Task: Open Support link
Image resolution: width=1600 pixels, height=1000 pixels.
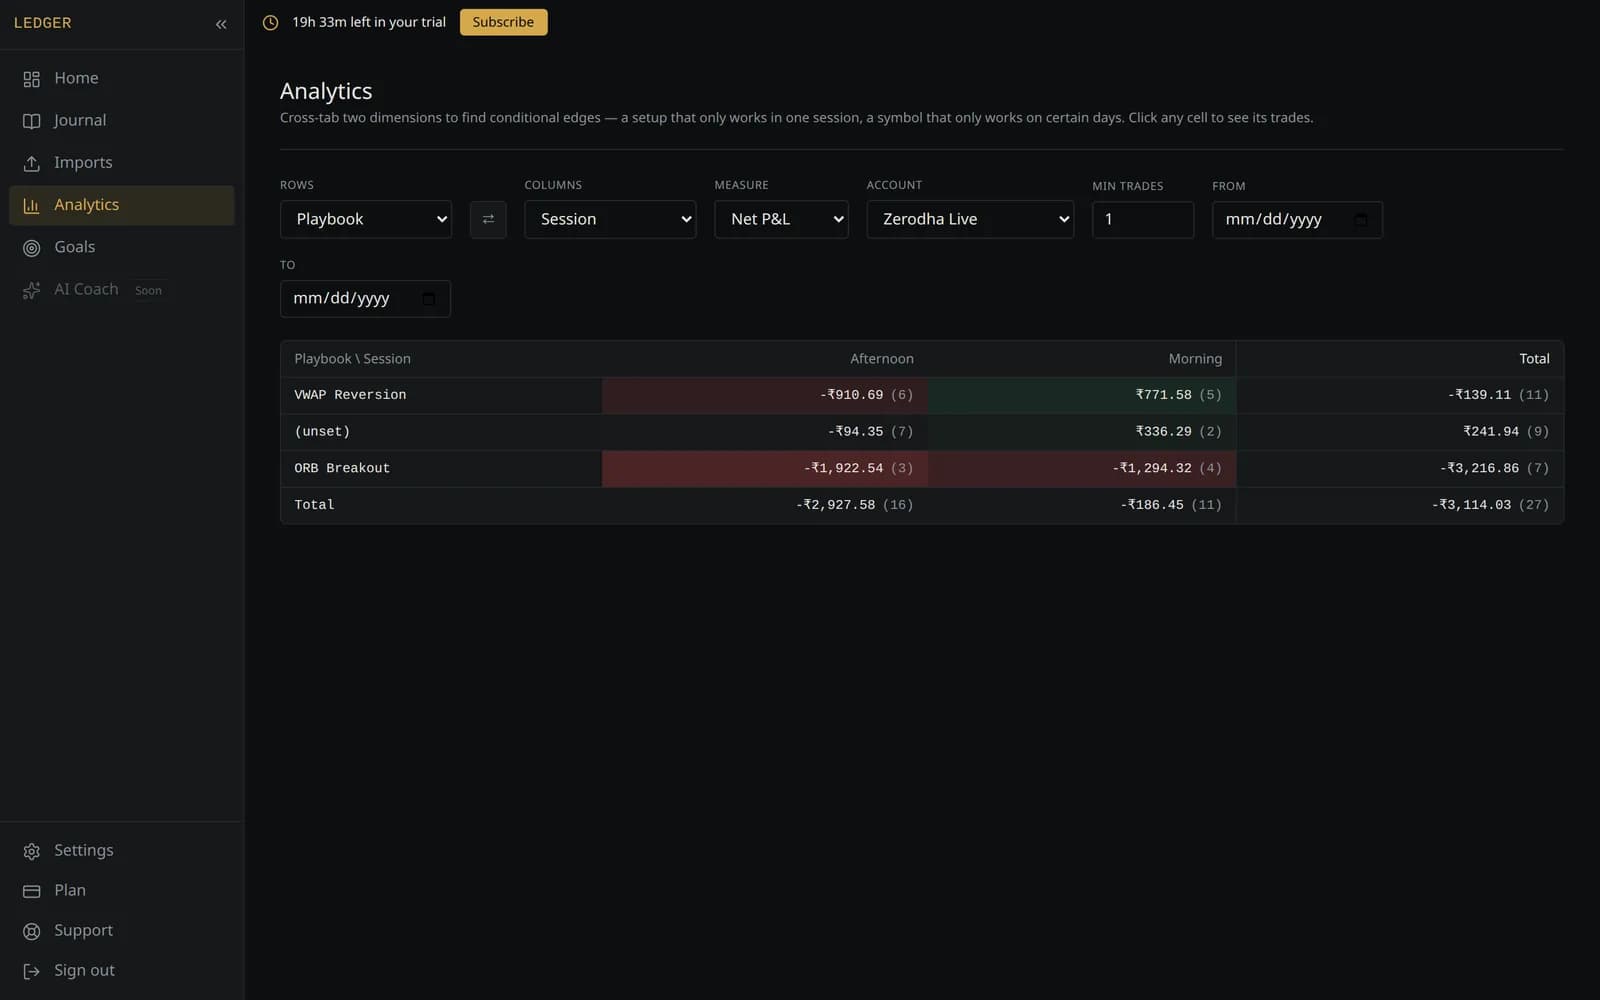Action: (x=122, y=930)
